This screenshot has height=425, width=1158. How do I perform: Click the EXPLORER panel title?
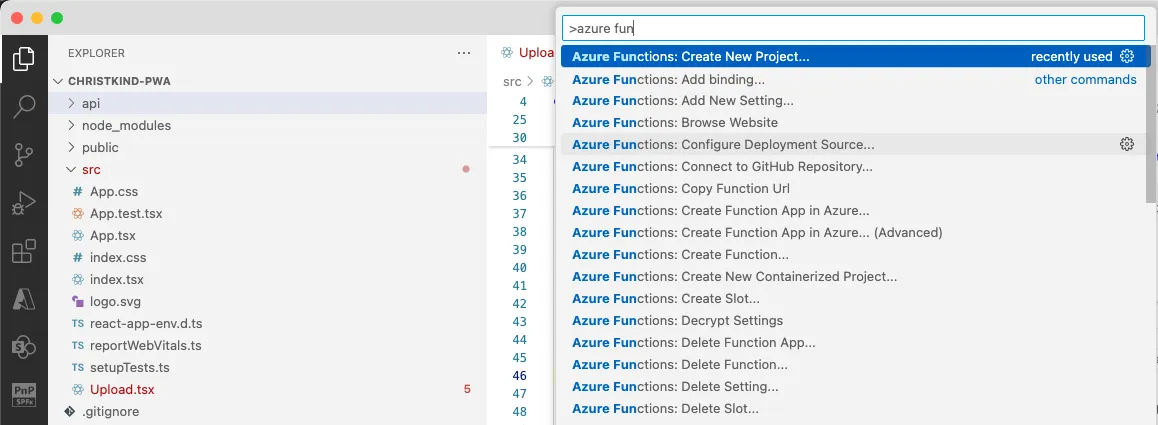click(x=96, y=53)
